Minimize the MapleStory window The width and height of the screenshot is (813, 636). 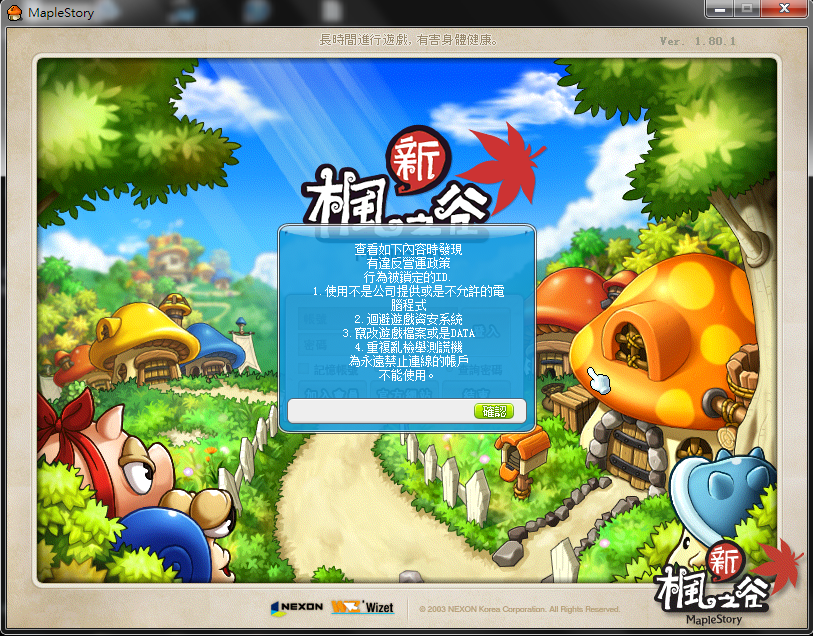pos(720,8)
